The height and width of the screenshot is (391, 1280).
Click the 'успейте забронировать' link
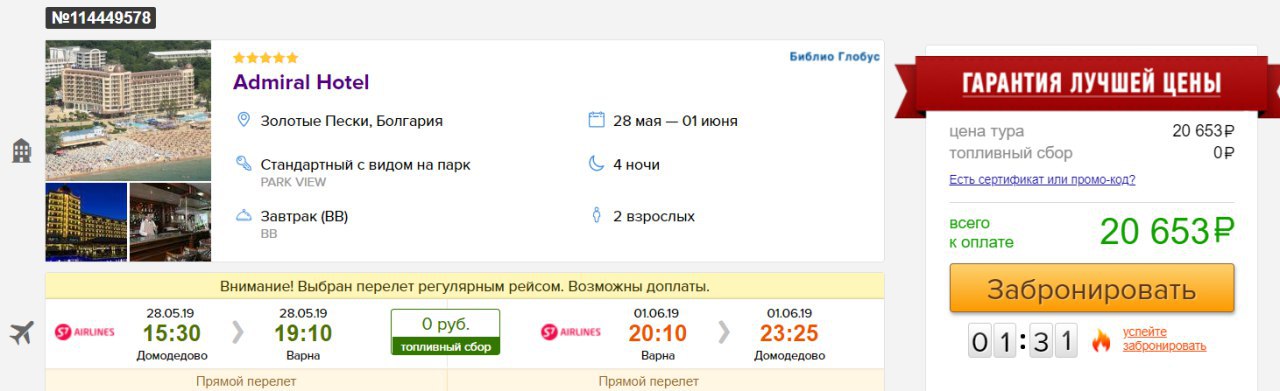coord(1164,339)
